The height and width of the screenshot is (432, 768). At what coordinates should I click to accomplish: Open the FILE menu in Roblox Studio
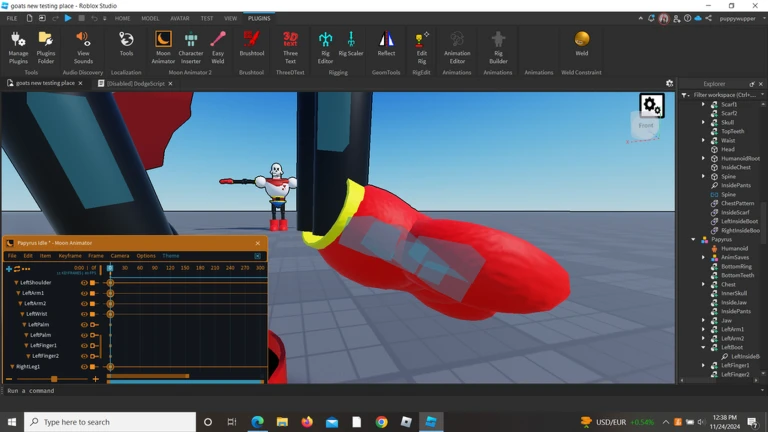pyautogui.click(x=12, y=18)
